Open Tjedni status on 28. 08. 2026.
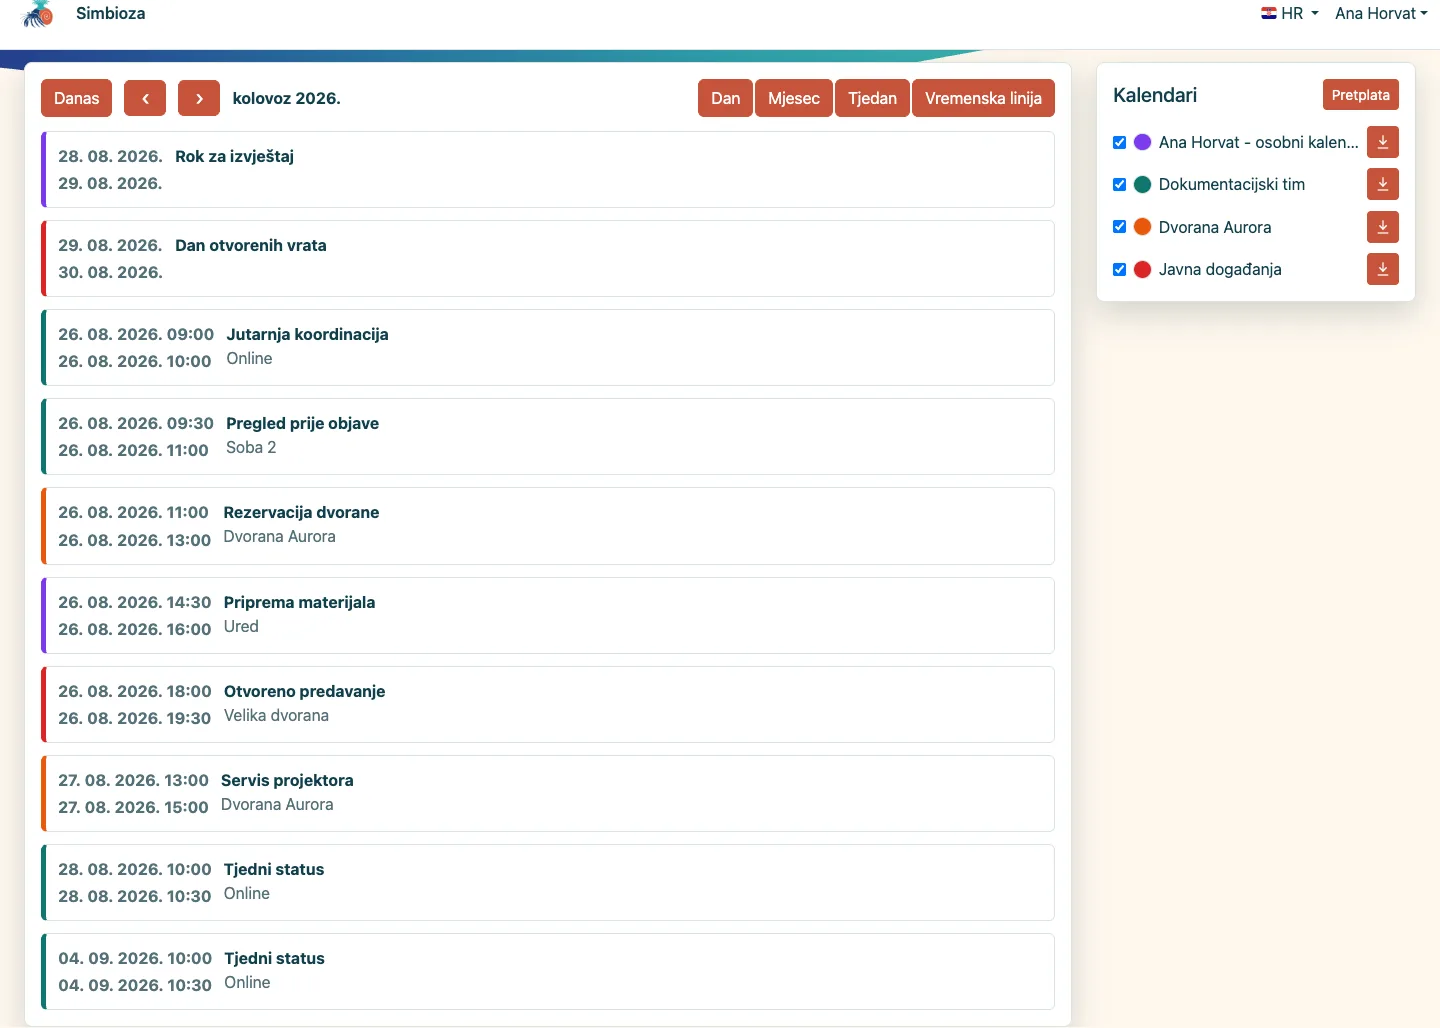The height and width of the screenshot is (1028, 1440). pyautogui.click(x=548, y=883)
